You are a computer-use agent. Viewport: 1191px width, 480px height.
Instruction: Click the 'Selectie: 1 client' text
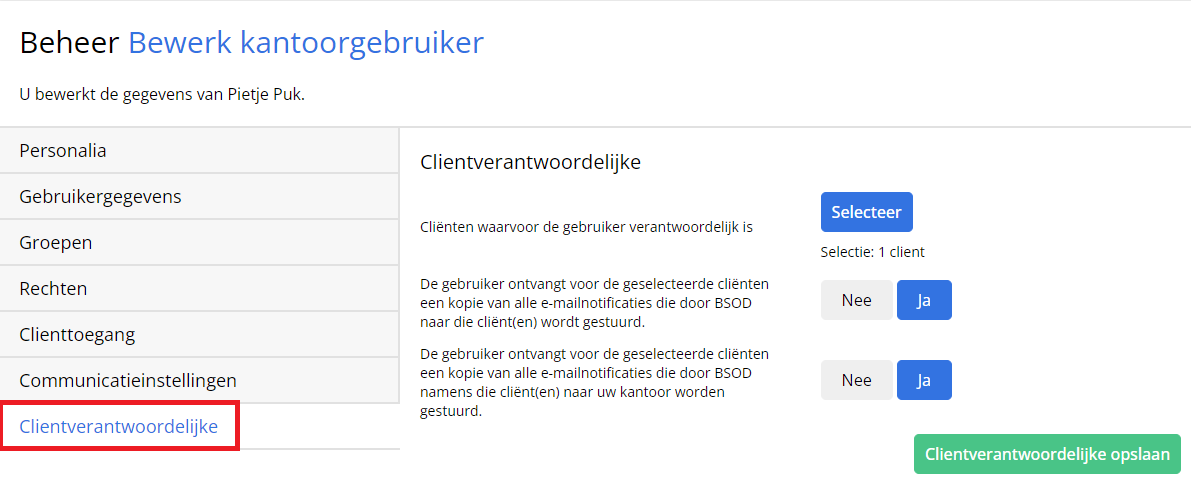click(x=873, y=251)
